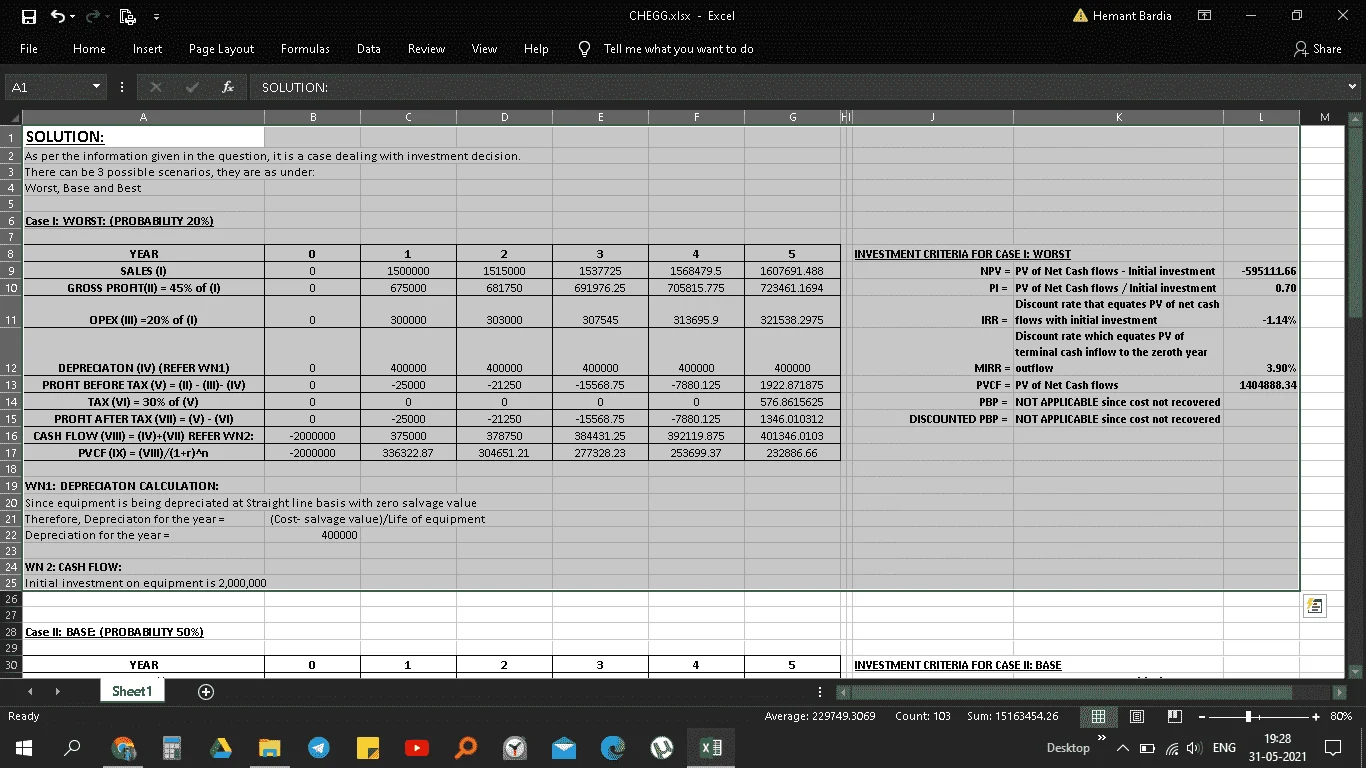The image size is (1366, 768).
Task: Select the Data ribbon tab
Action: point(369,49)
